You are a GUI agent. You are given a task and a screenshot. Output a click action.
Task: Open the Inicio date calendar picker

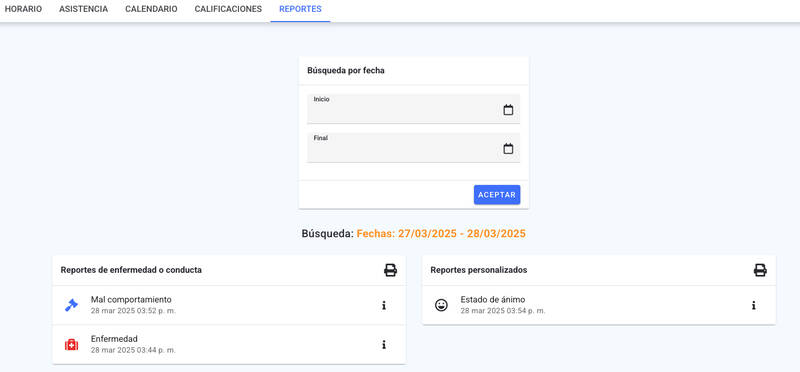(x=508, y=110)
